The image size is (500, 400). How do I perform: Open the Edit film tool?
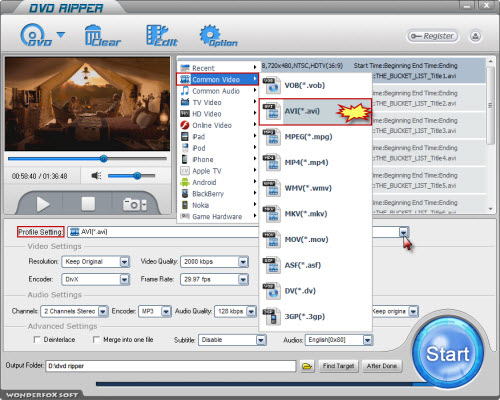point(161,36)
